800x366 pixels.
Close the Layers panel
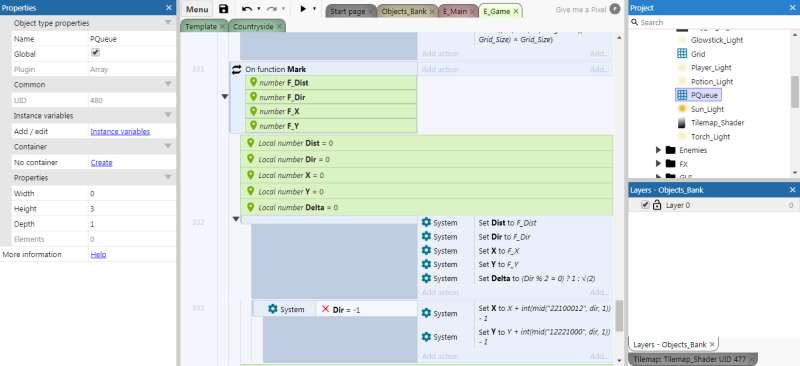[792, 190]
